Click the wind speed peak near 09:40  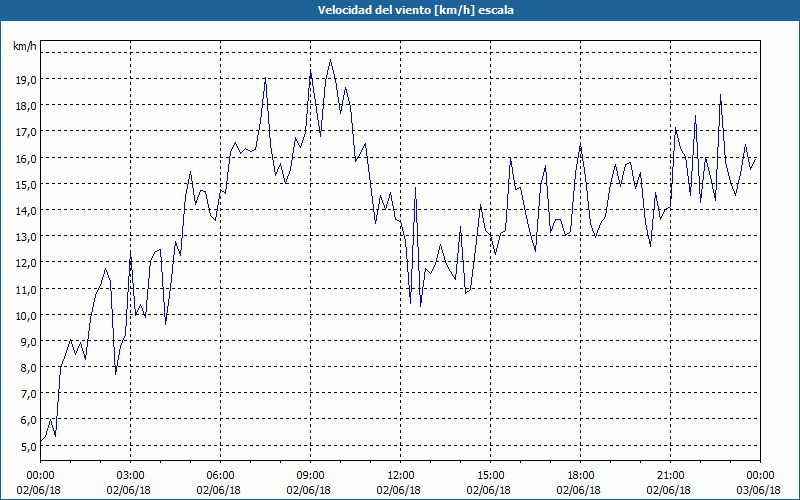pos(331,60)
